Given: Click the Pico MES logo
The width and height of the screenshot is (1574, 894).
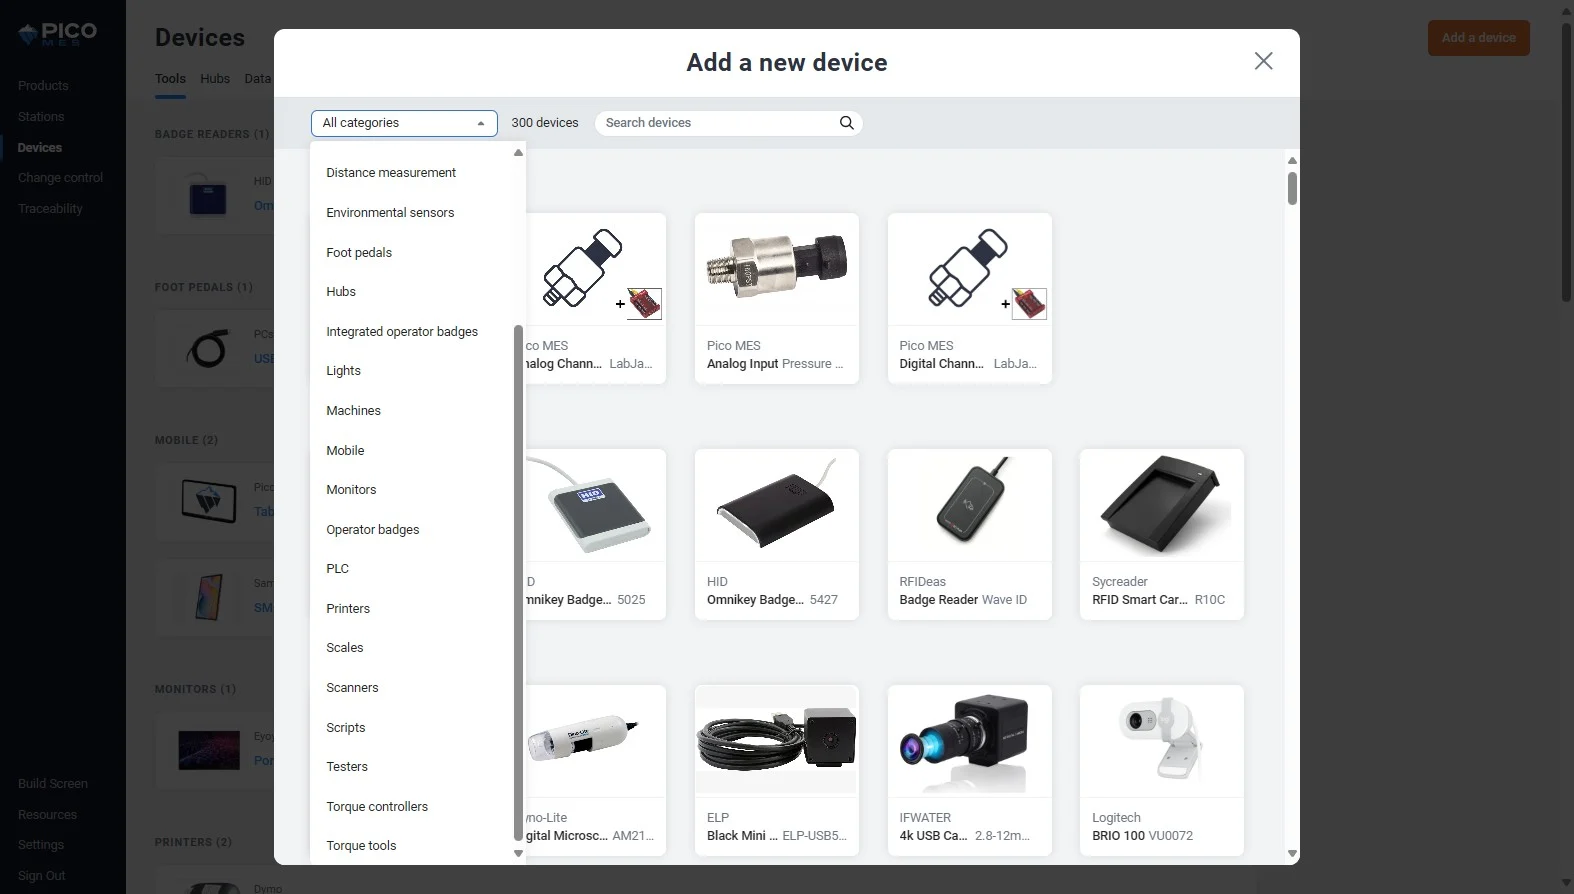Looking at the screenshot, I should click(58, 34).
